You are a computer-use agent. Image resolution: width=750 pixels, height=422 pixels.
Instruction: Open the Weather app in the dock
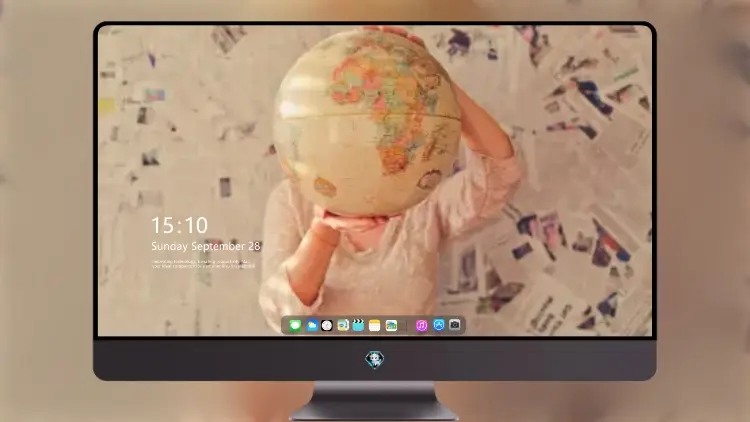[311, 325]
